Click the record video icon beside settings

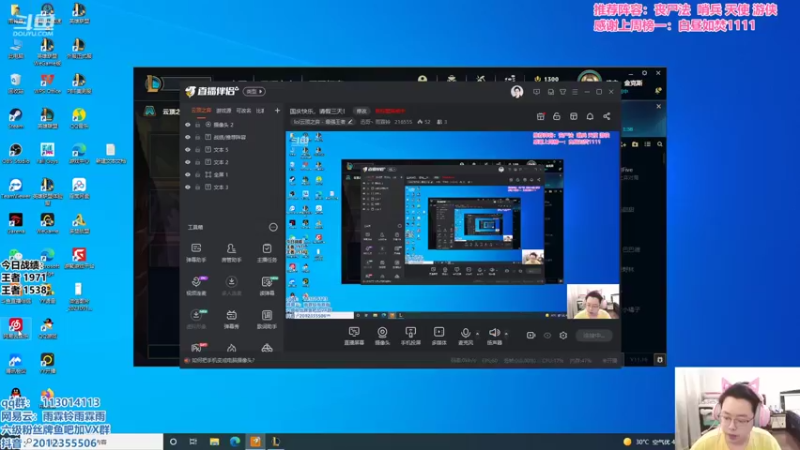(x=531, y=335)
